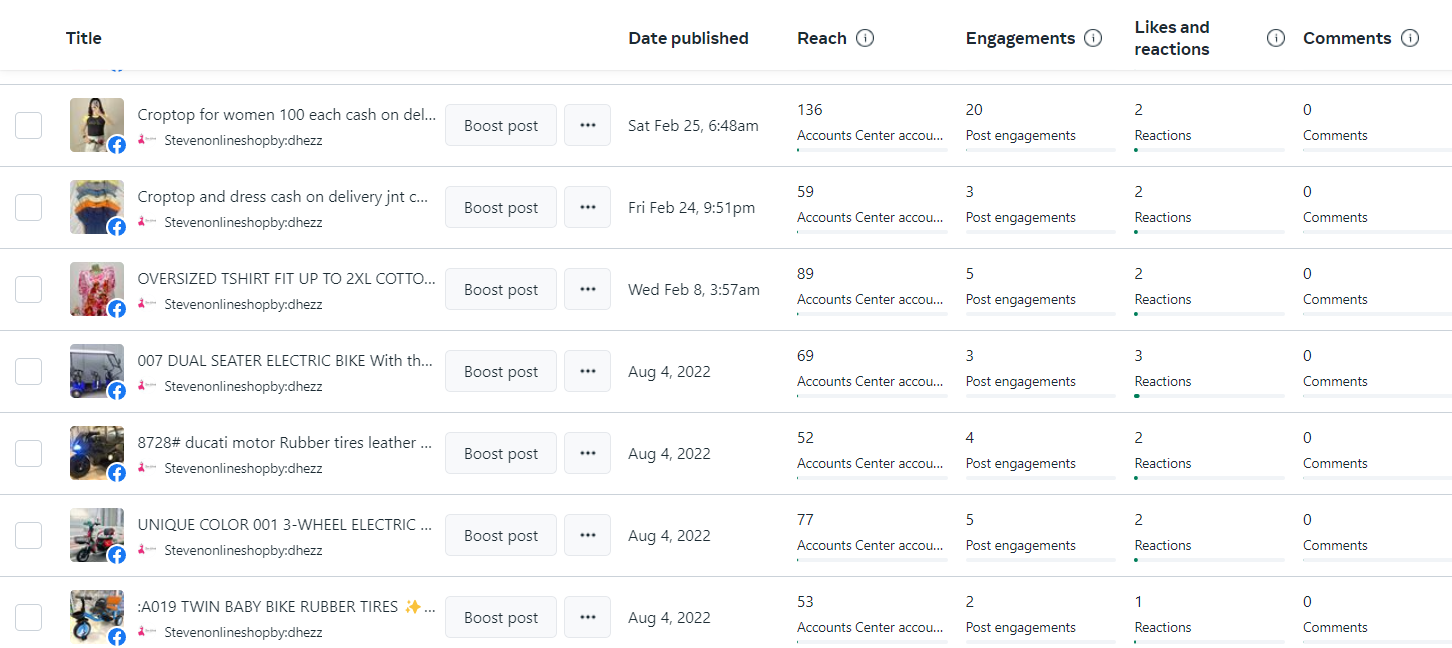Viewport: 1452px width, 648px height.
Task: Click reach progress bar for Croptop for women
Action: tap(872, 150)
